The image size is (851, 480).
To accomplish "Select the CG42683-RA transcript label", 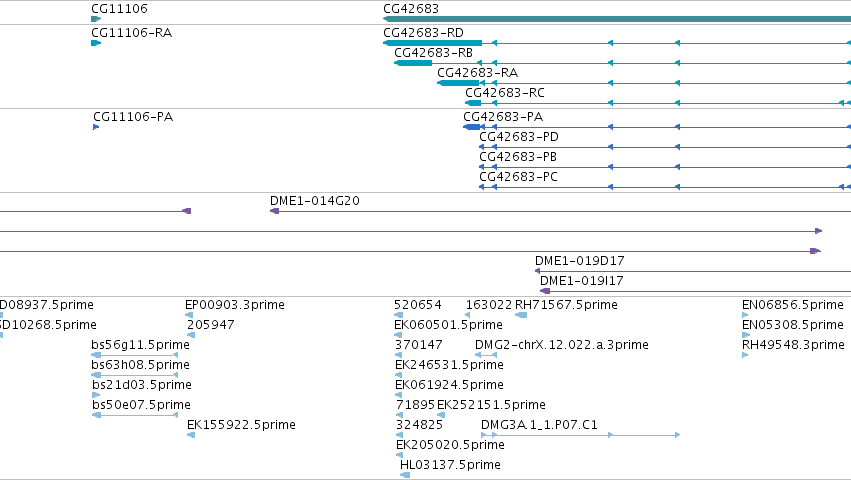I will point(478,73).
